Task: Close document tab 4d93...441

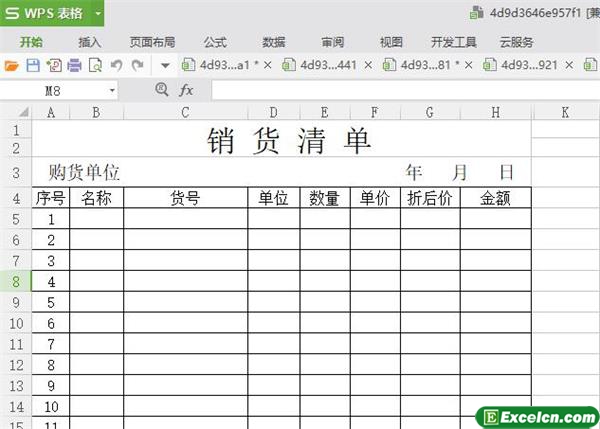Action: point(368,65)
